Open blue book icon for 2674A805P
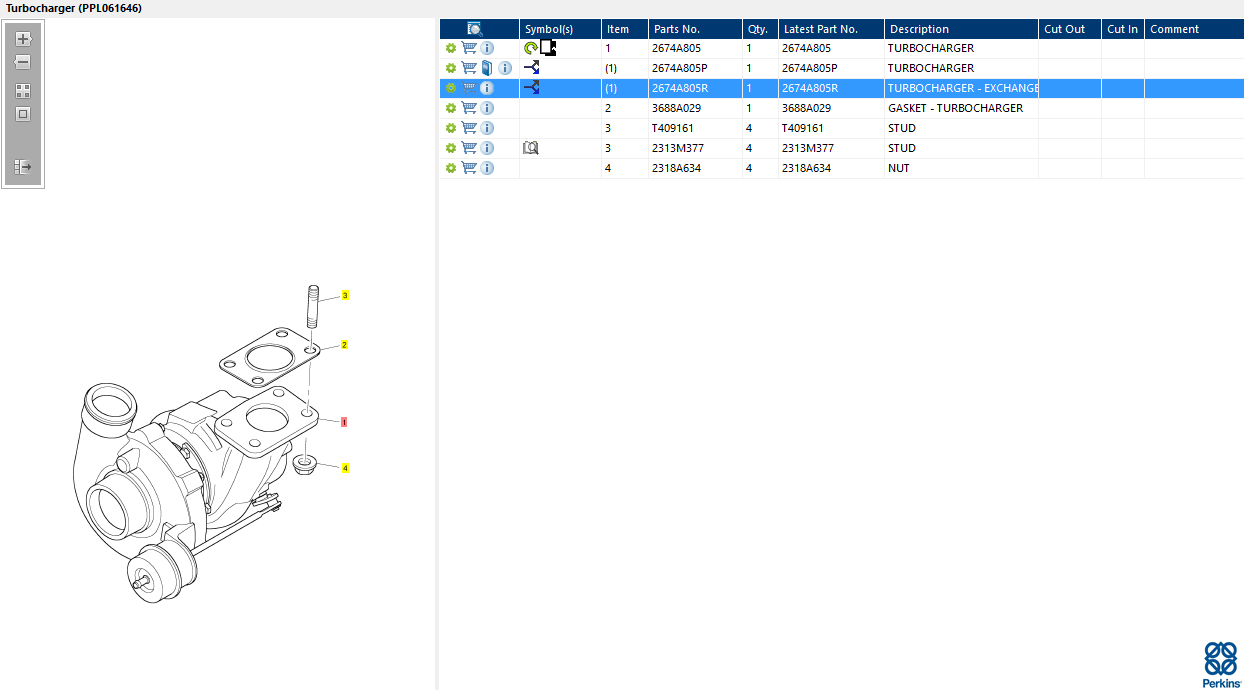The width and height of the screenshot is (1244, 690). click(487, 68)
